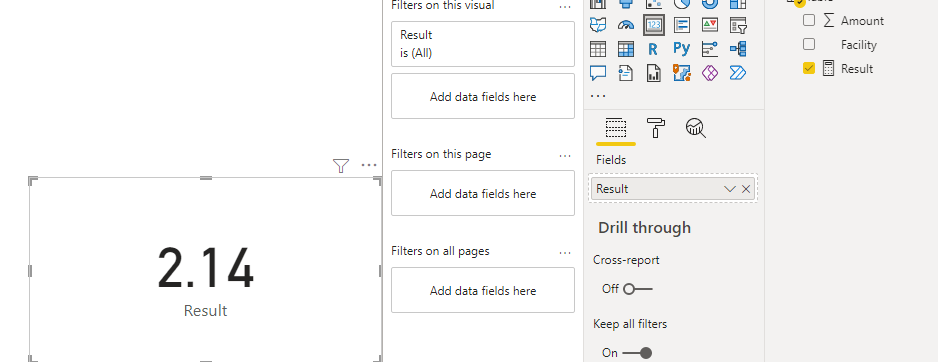Viewport: 938px width, 362px height.
Task: Click the Filters on this page label
Action: click(441, 154)
